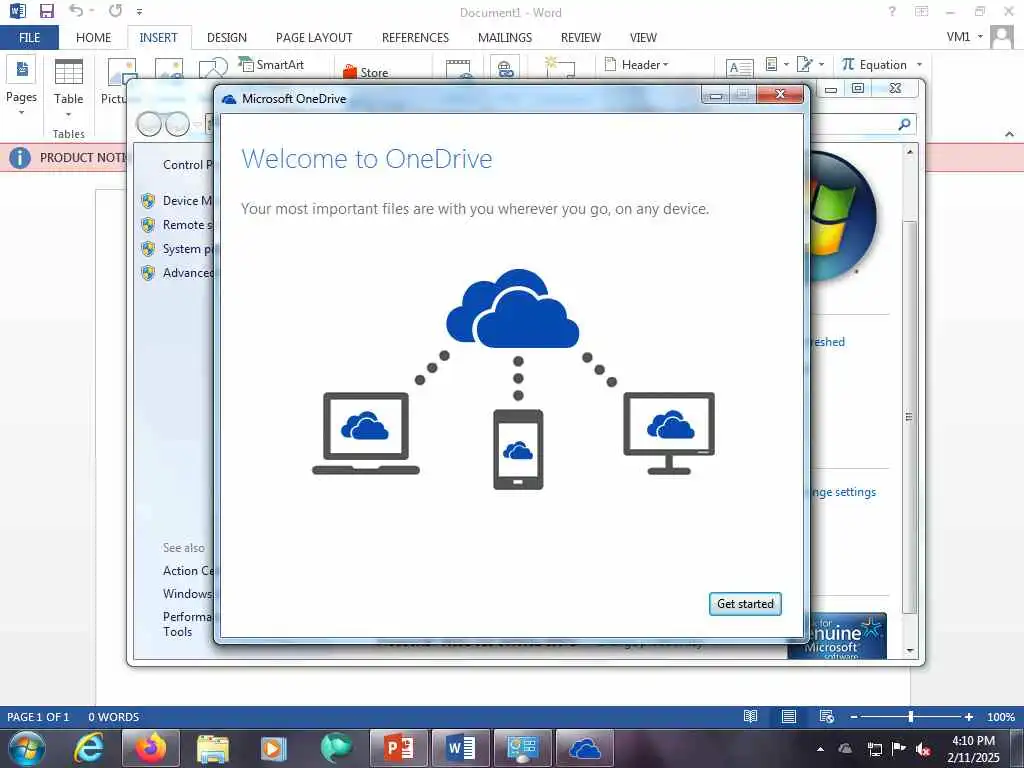Open Action Center under See also
Image resolution: width=1024 pixels, height=768 pixels.
(x=188, y=571)
